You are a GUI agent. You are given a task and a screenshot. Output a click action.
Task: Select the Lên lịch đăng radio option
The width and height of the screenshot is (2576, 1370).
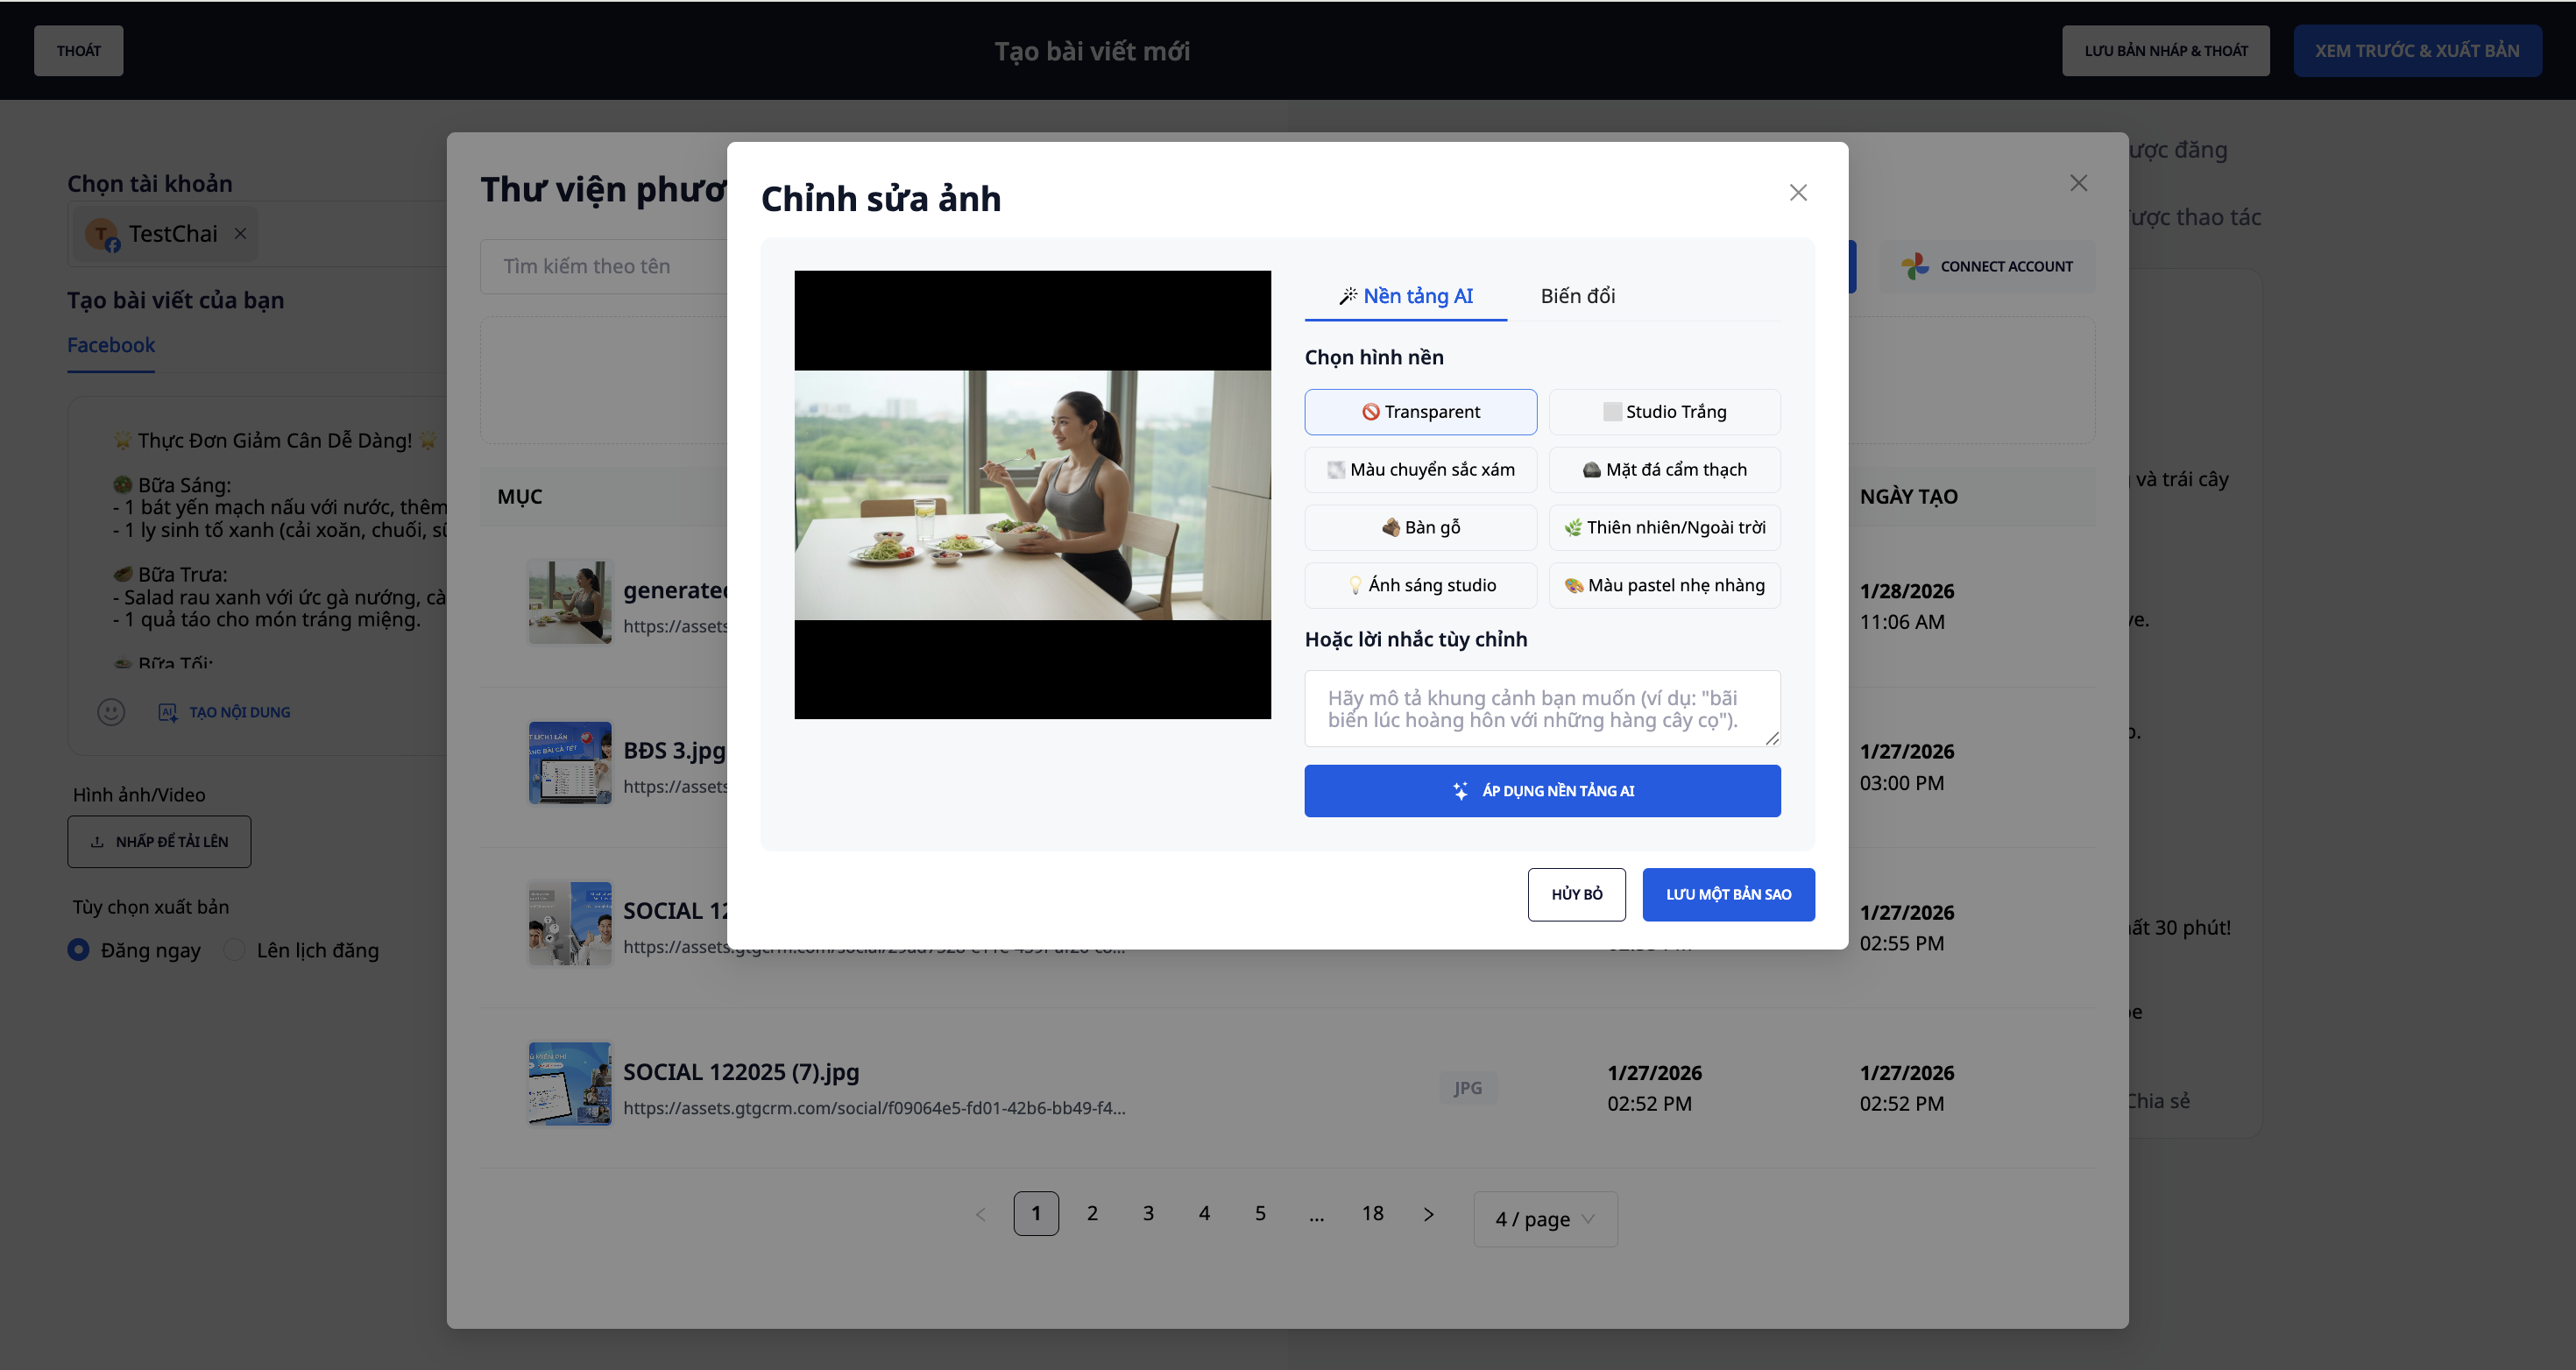point(234,950)
